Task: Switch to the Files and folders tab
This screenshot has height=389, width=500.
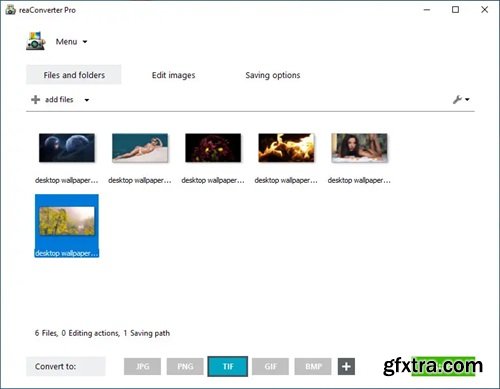Action: click(x=74, y=75)
